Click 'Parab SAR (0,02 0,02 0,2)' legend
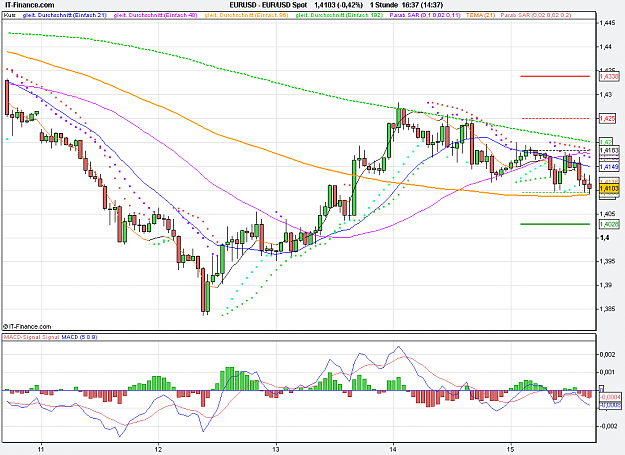Viewport: 625px width, 455px height. click(536, 15)
